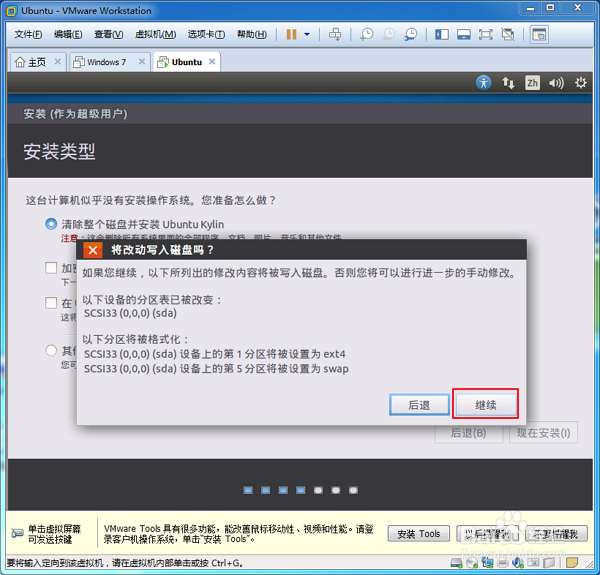Click the CD/DVD drive status icon
The height and width of the screenshot is (575, 600).
pyautogui.click(x=472, y=563)
